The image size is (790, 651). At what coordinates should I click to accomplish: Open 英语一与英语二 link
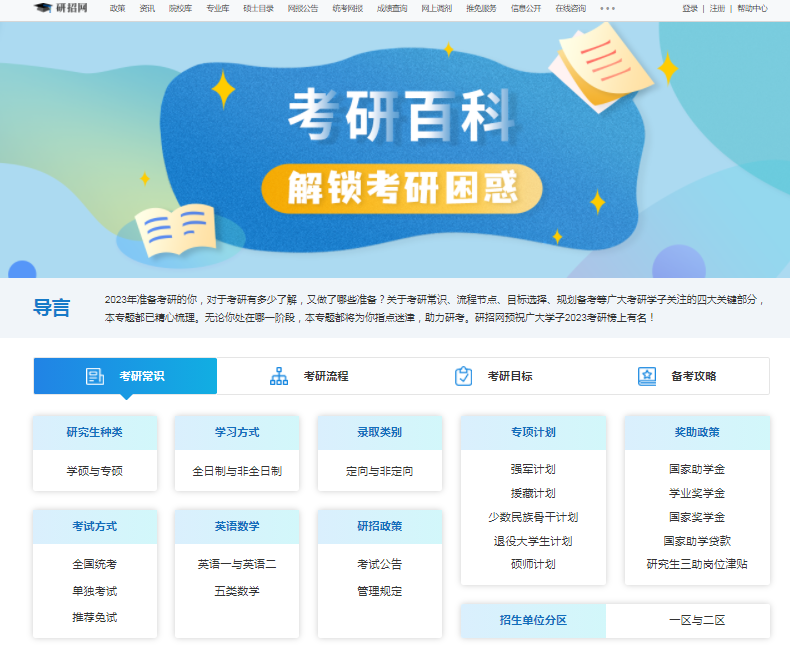(x=237, y=564)
